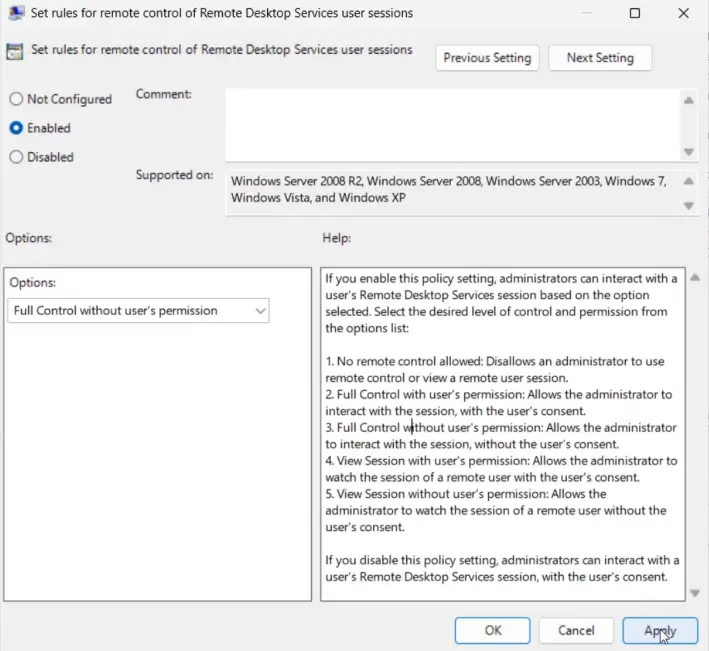Open the Full Control without user's permission dropdown
This screenshot has width=709, height=651.
coord(139,311)
